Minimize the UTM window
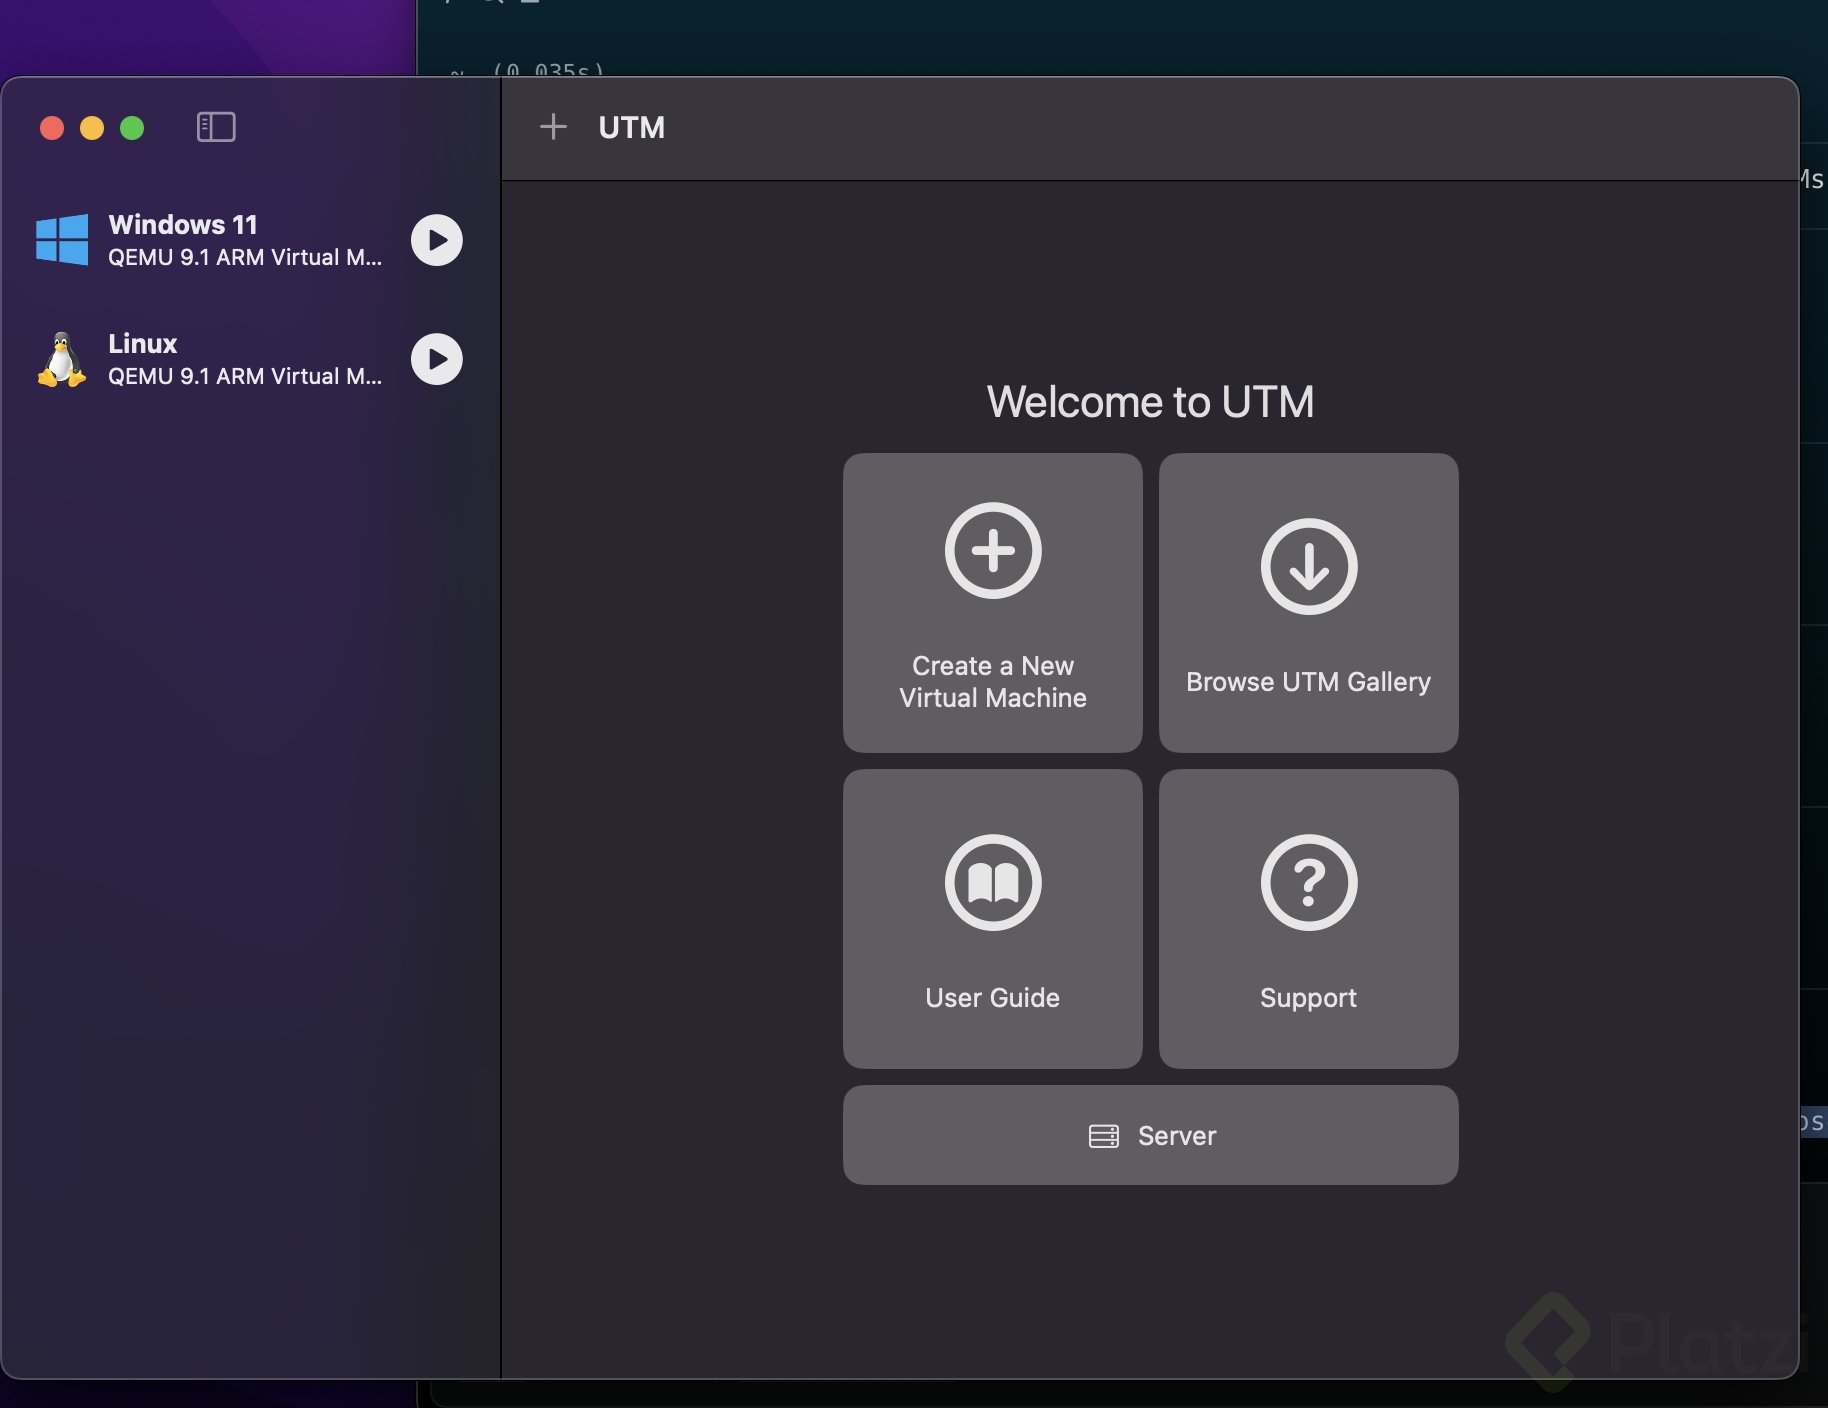Screen dimensions: 1828x1408 [x=92, y=128]
